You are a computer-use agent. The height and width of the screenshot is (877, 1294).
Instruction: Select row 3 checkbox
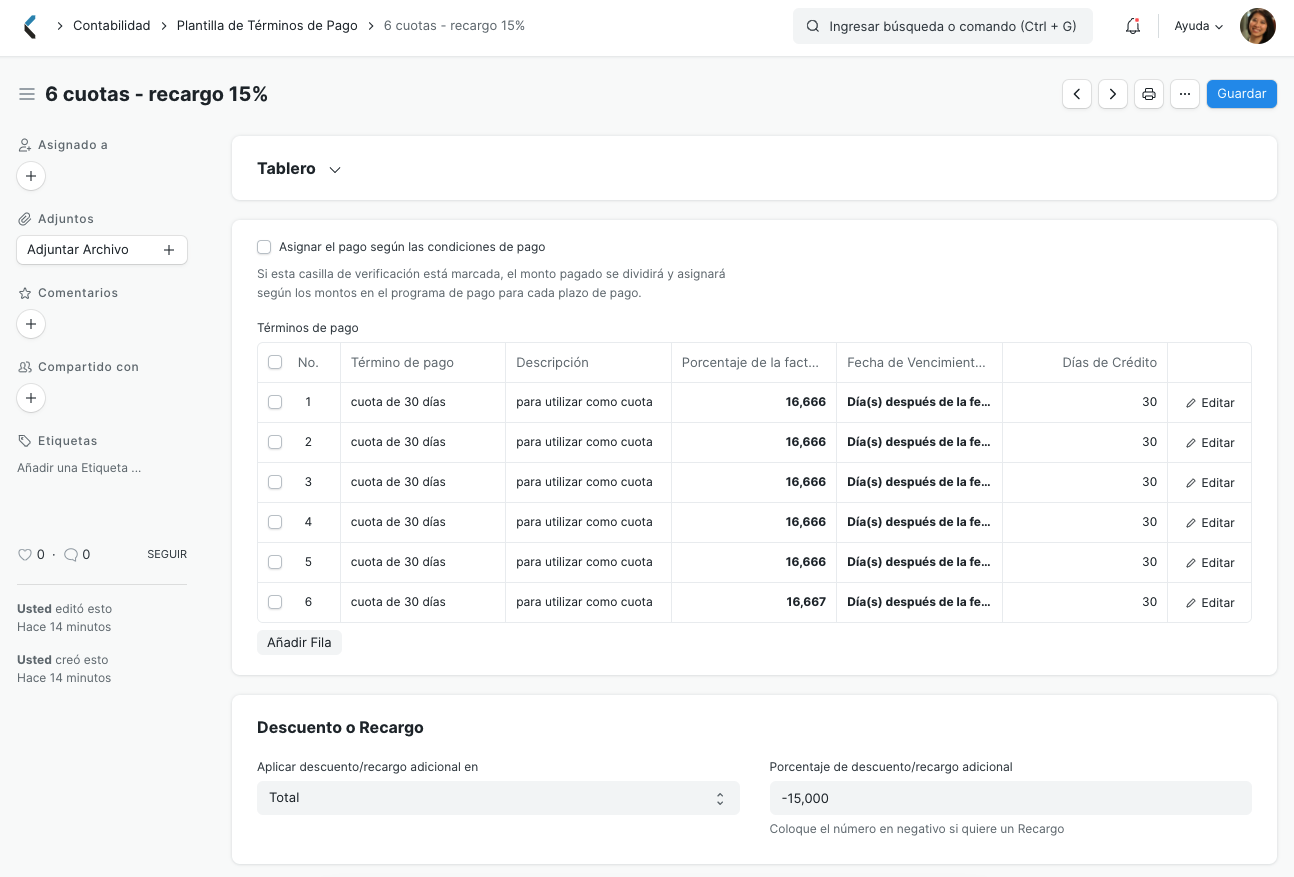pos(275,482)
